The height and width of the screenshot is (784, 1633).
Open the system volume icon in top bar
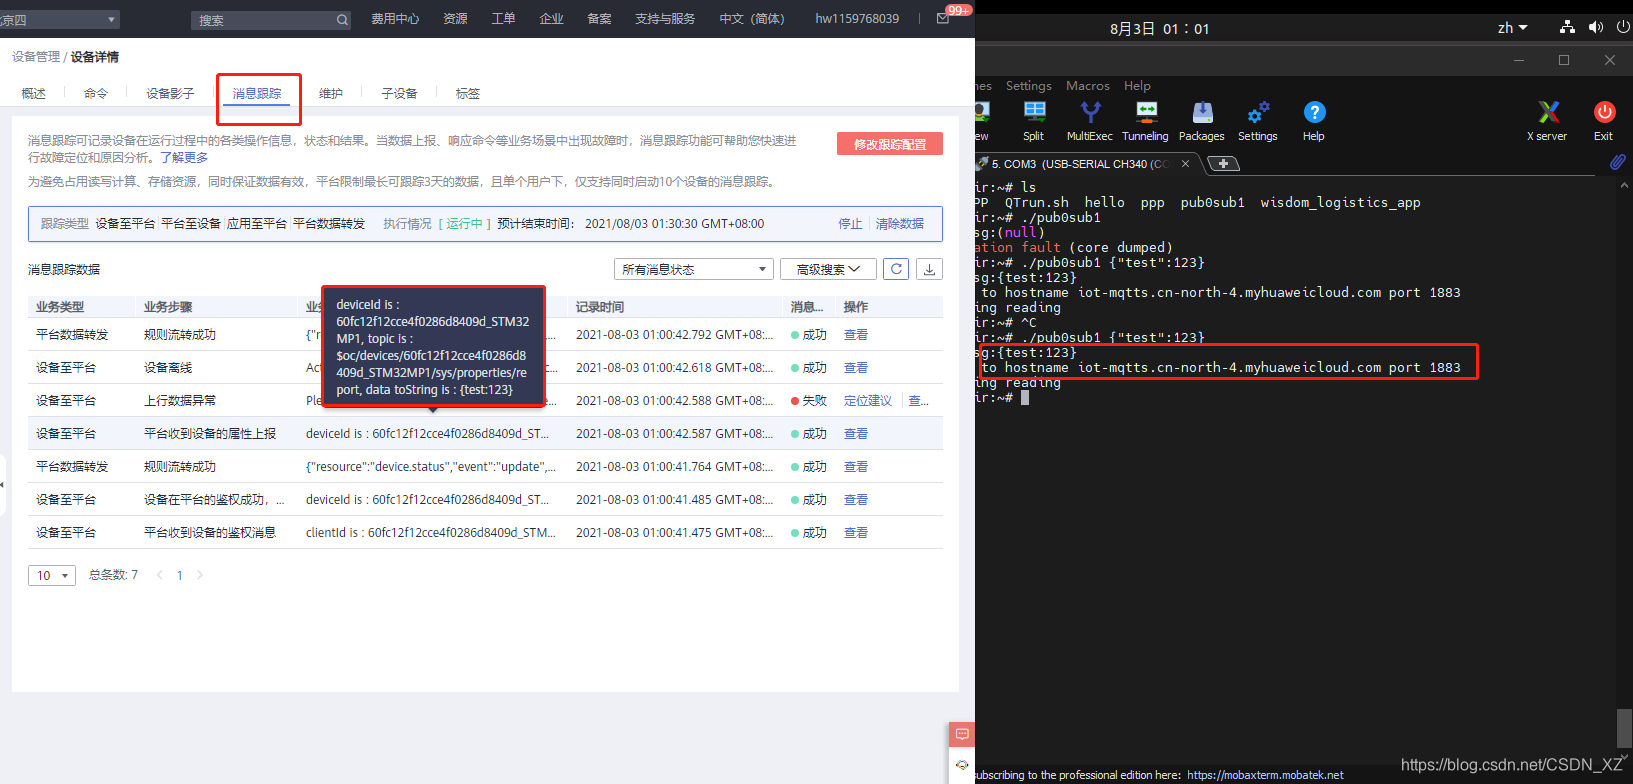1595,28
